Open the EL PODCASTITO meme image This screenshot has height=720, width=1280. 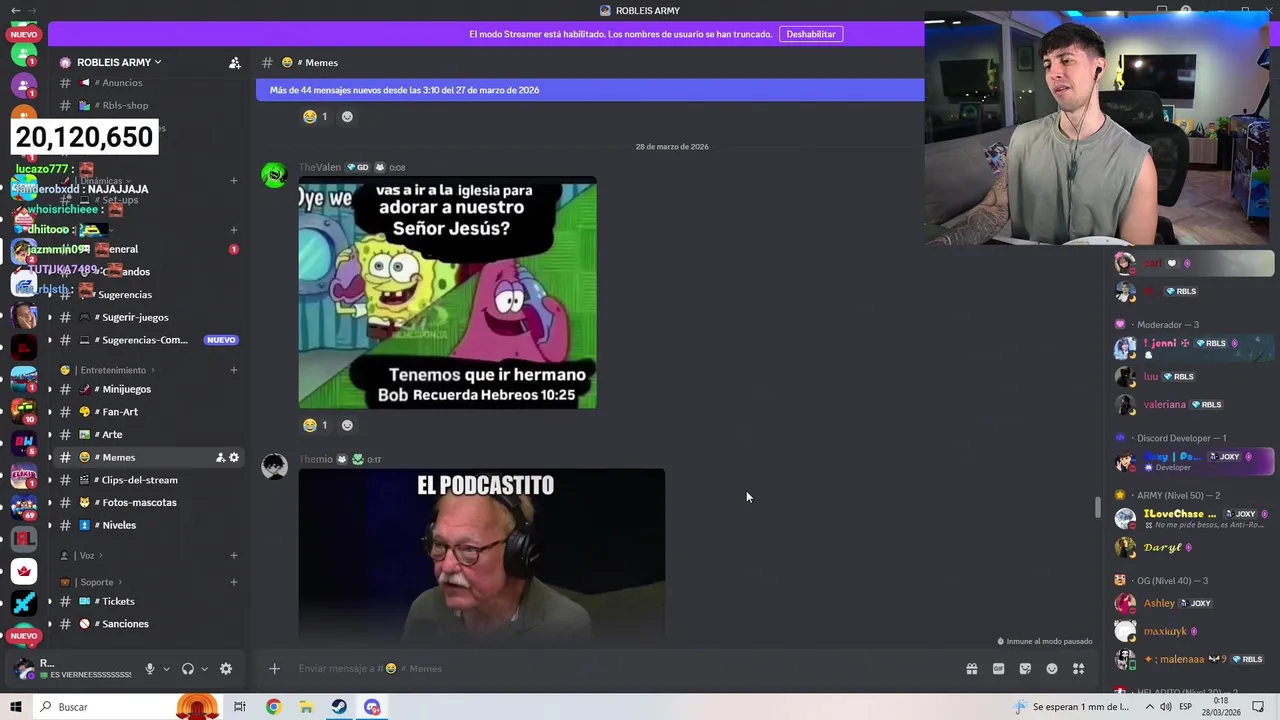pyautogui.click(x=481, y=554)
